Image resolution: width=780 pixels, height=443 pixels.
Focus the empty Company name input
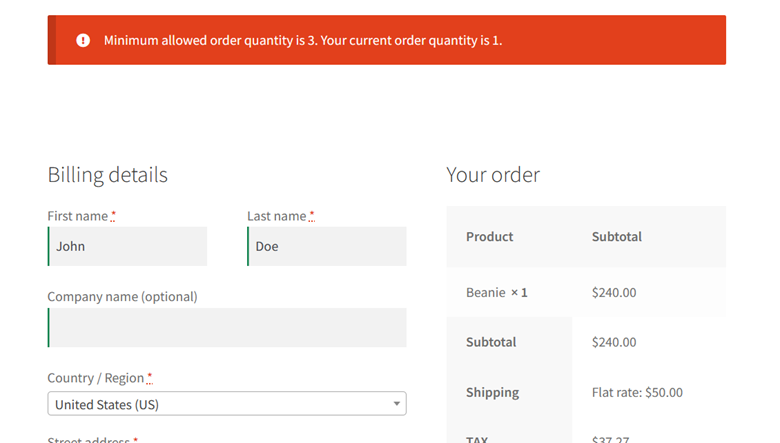pyautogui.click(x=227, y=328)
